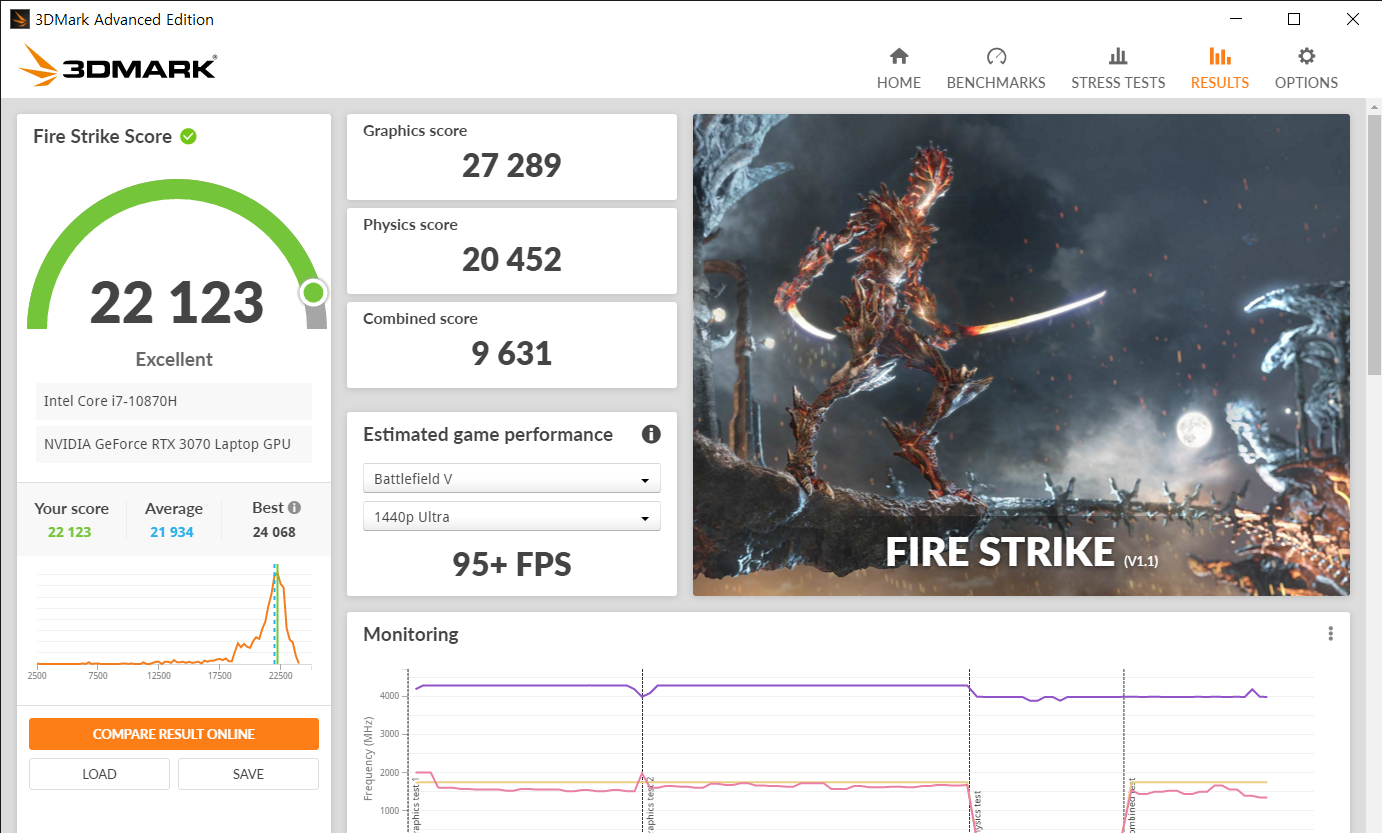Click the green validation checkmark icon

point(188,136)
